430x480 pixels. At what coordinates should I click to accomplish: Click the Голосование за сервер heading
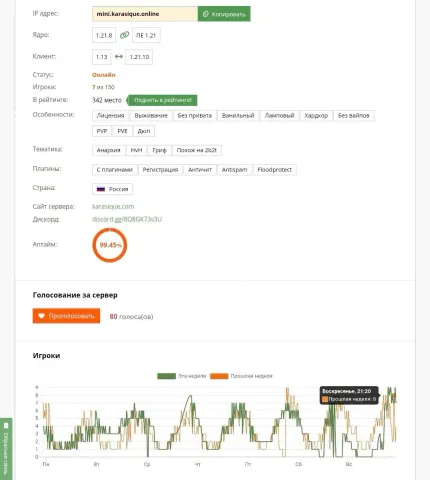(x=75, y=295)
